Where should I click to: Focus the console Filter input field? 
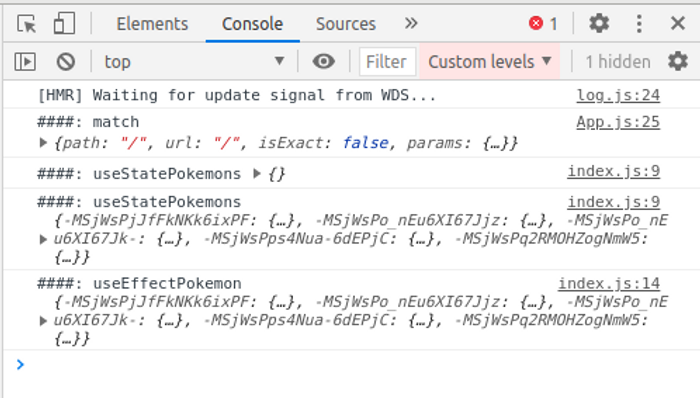pyautogui.click(x=388, y=62)
